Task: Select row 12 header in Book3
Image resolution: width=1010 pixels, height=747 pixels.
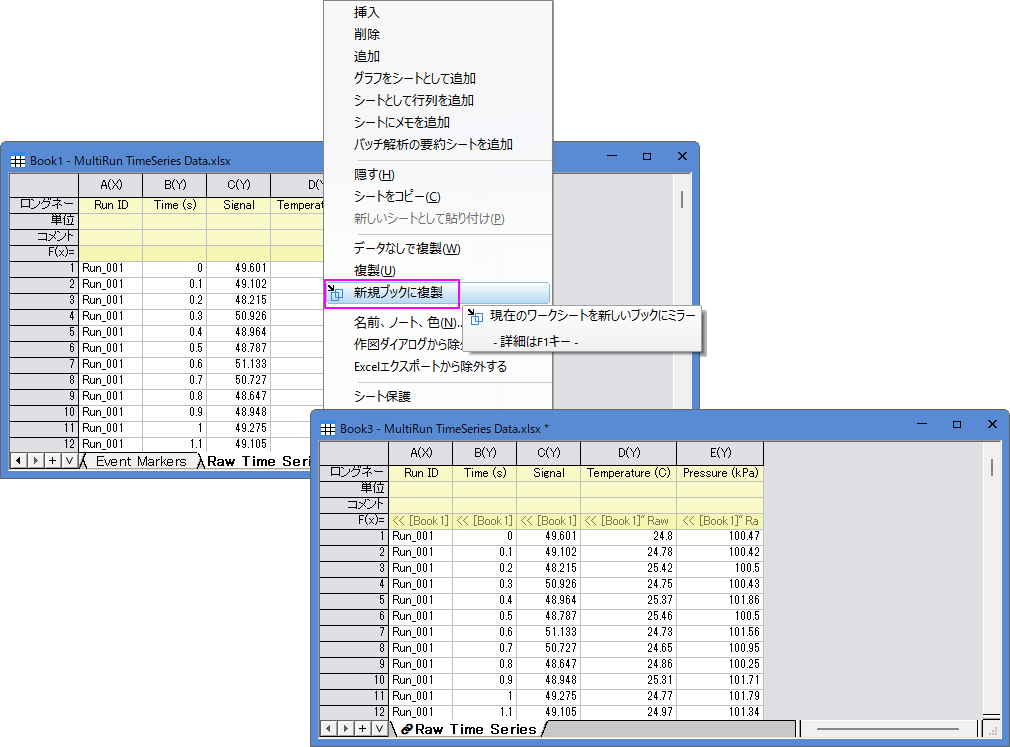Action: point(354,712)
